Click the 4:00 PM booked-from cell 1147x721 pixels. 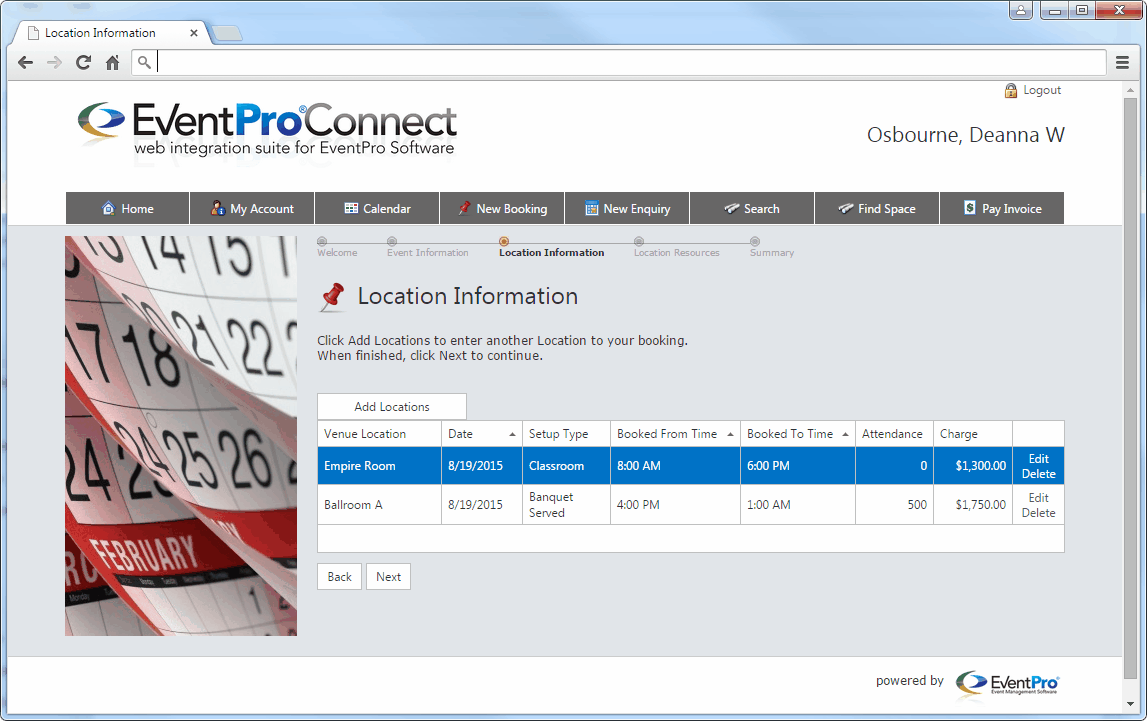675,505
